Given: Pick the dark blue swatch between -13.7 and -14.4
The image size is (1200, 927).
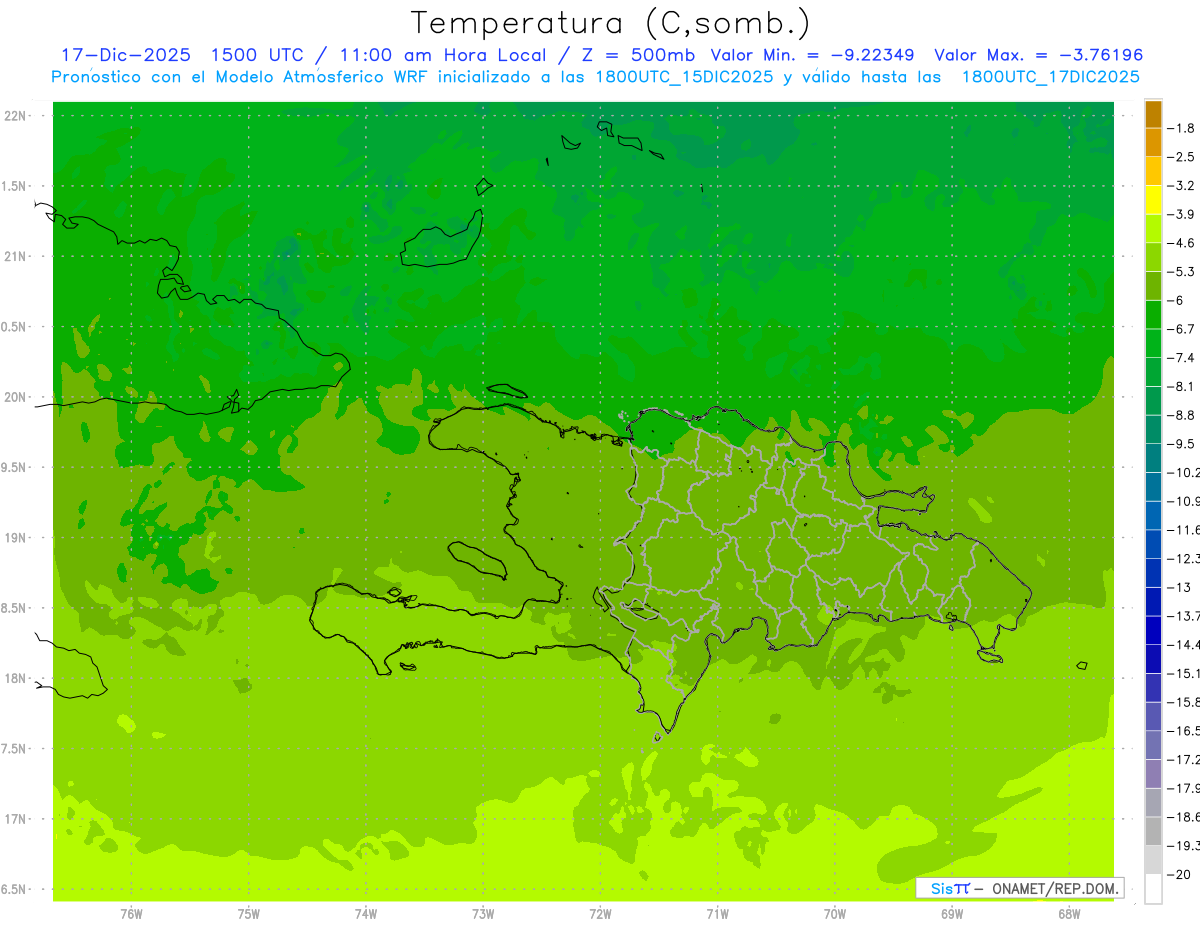Looking at the screenshot, I should [1153, 630].
